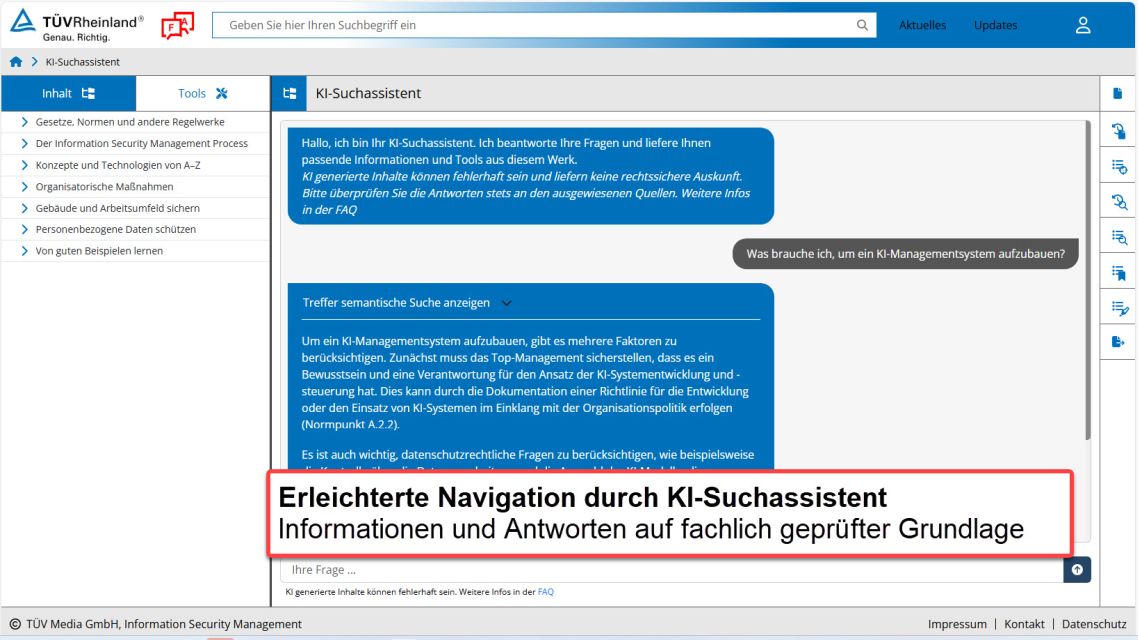Open the user account profile icon
Screen dimensions: 1138x640
pos(1082,26)
